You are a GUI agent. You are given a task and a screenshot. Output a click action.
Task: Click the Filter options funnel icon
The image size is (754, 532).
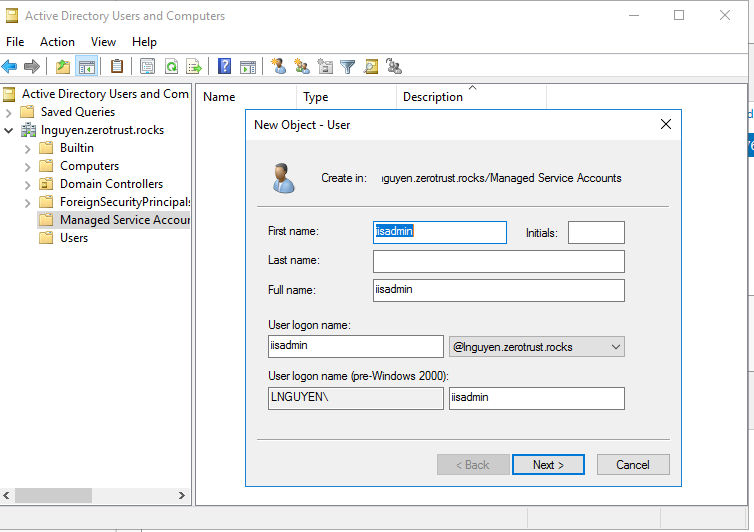click(x=347, y=67)
